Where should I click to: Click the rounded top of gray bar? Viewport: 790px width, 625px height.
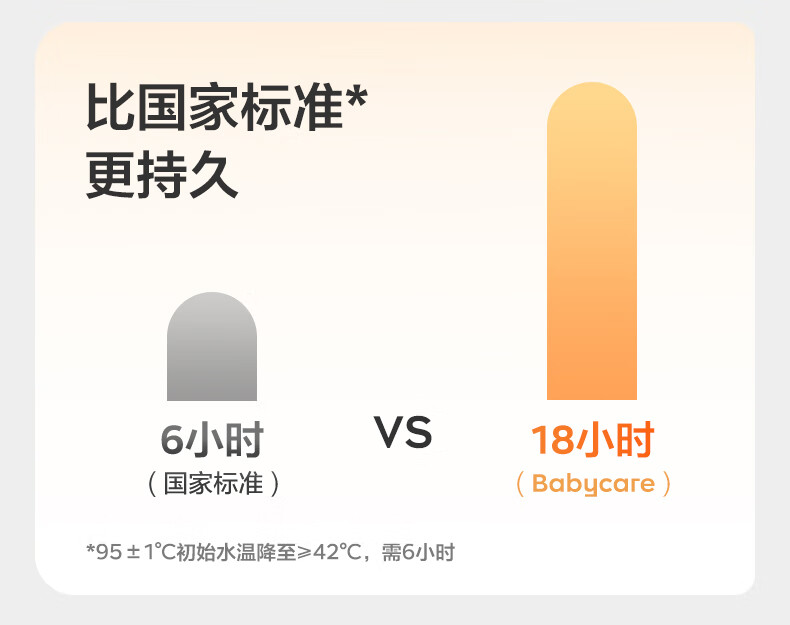pyautogui.click(x=211, y=308)
